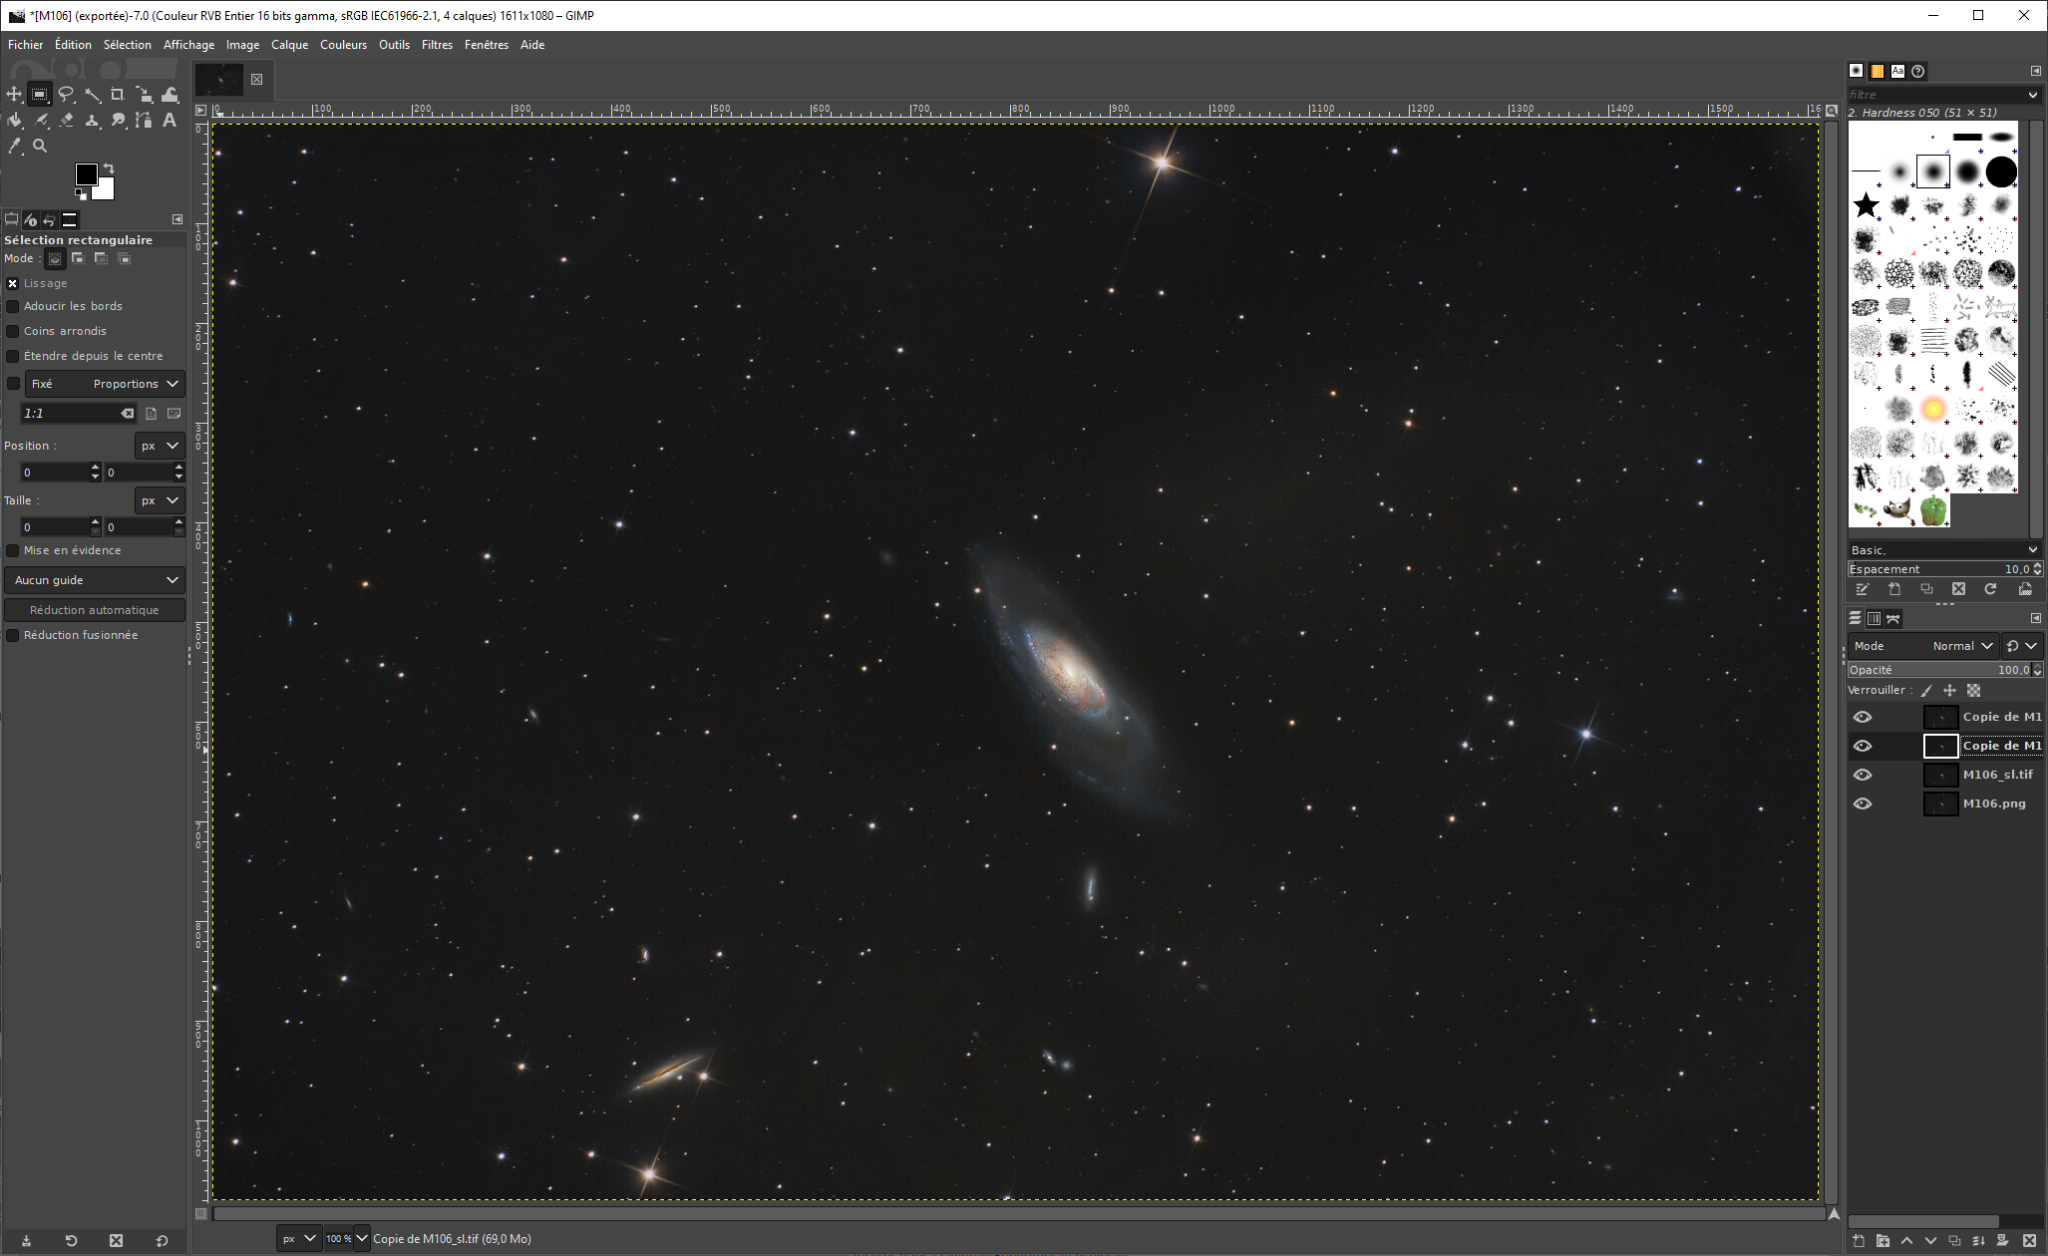Select the Eraser tool
The image size is (2048, 1256).
tap(66, 120)
